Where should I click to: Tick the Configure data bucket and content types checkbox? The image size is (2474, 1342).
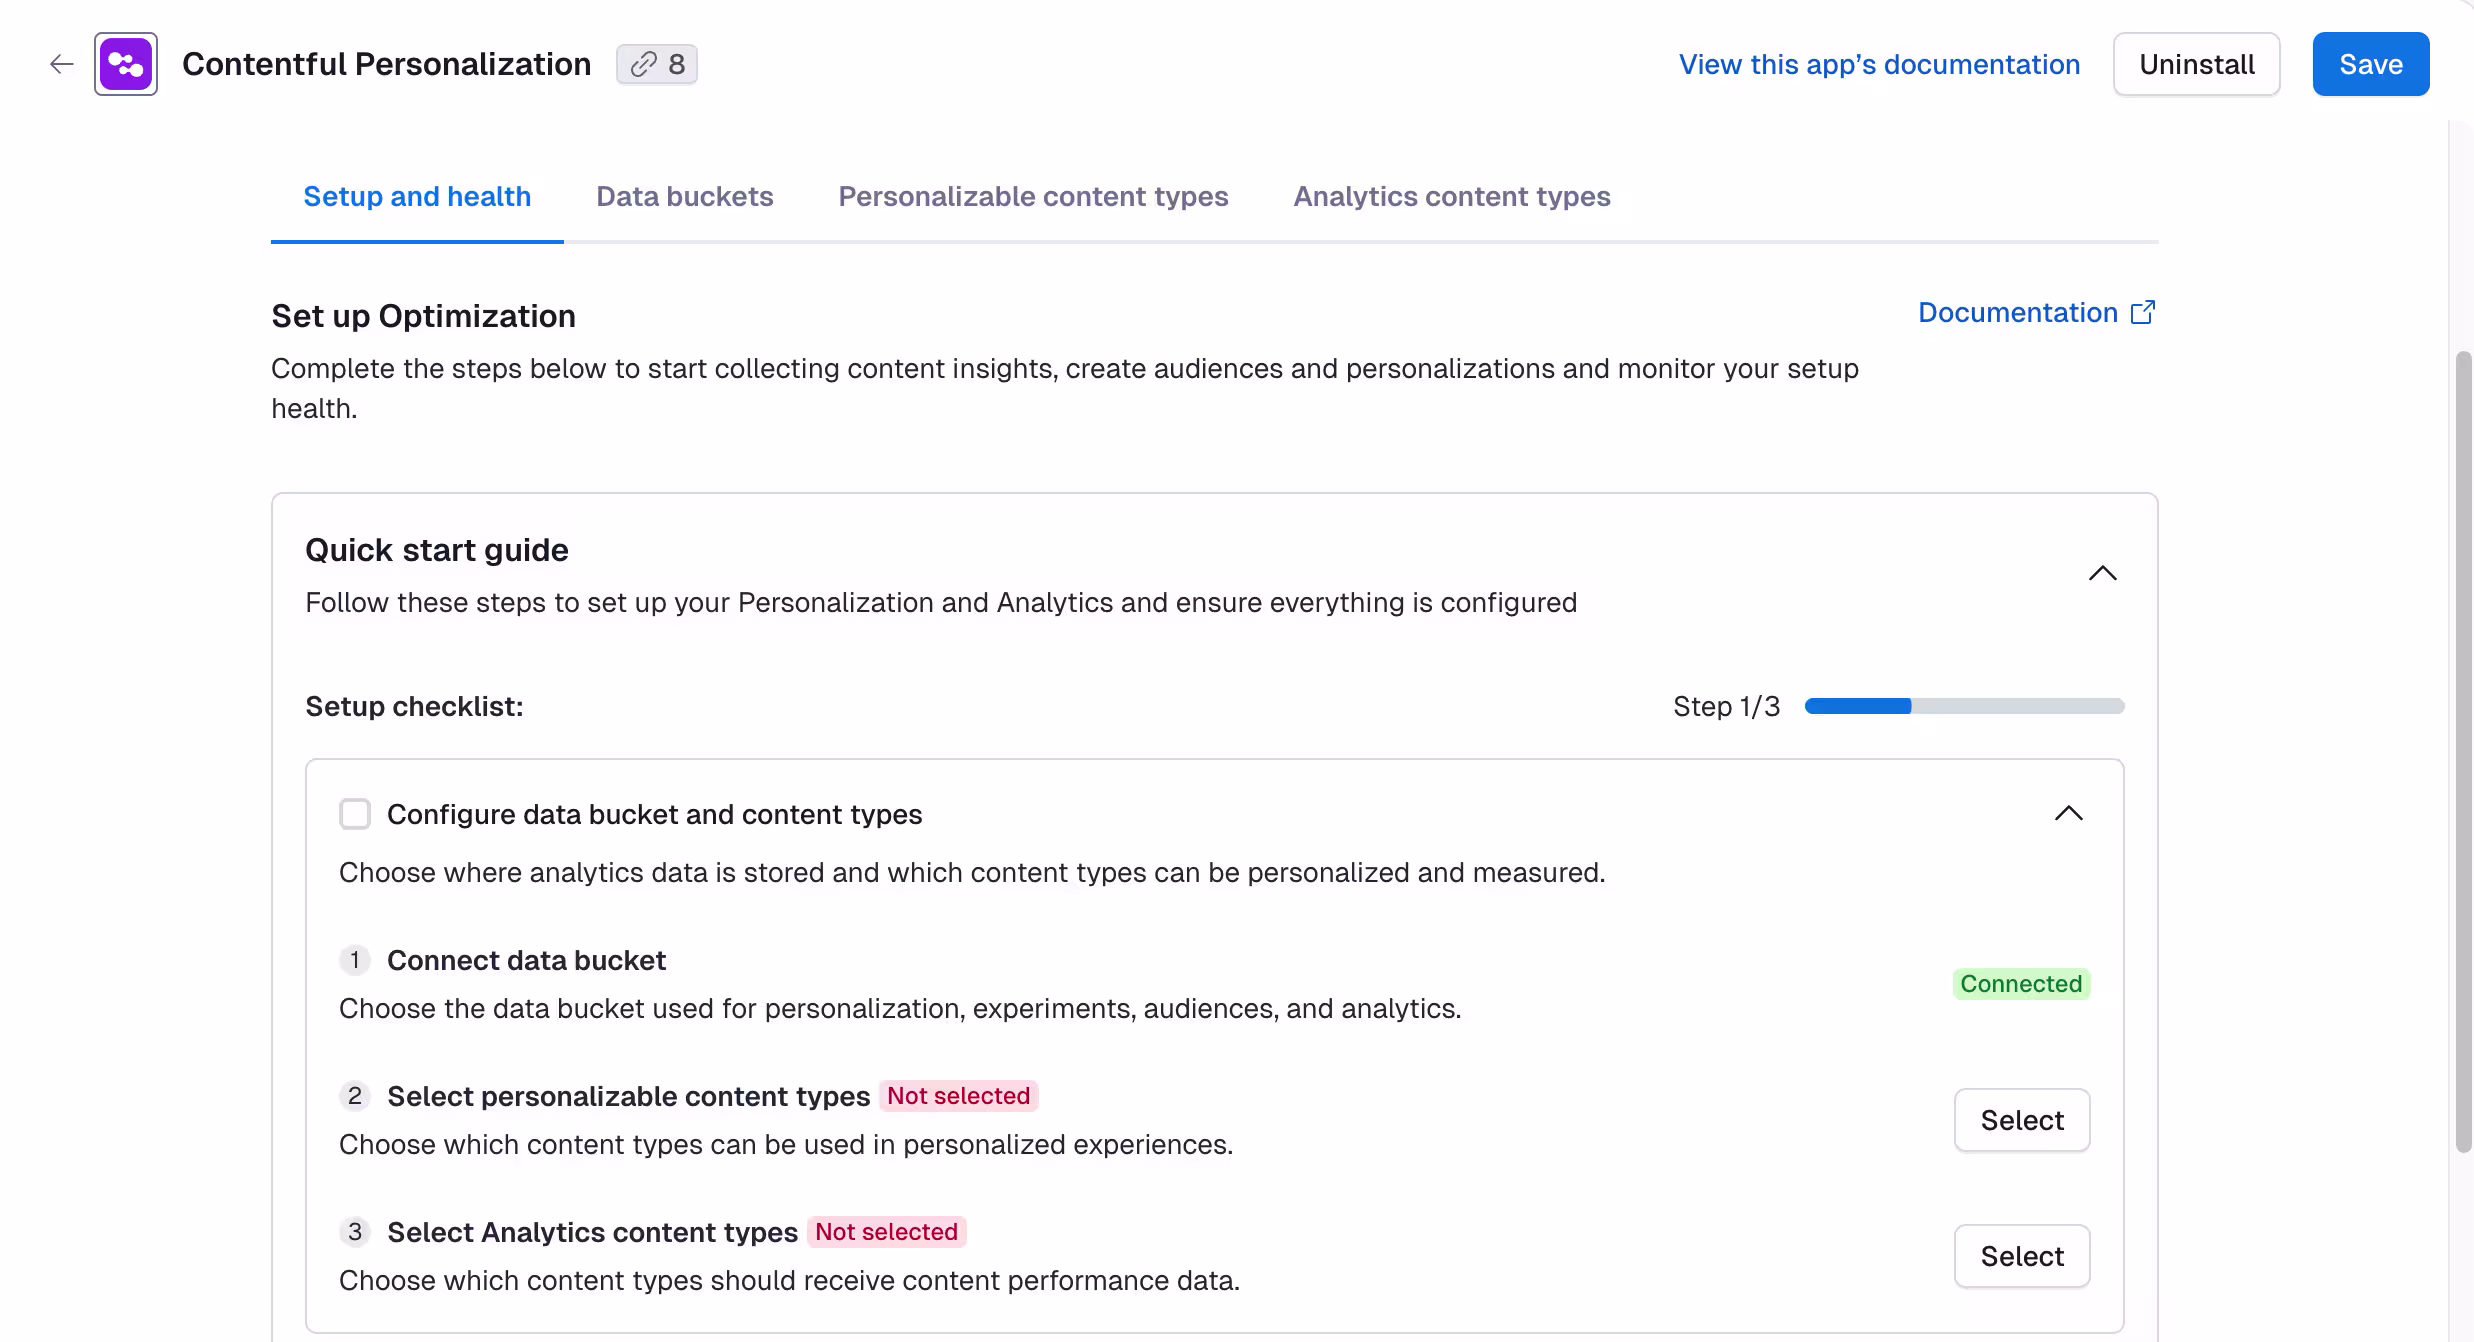click(x=355, y=814)
